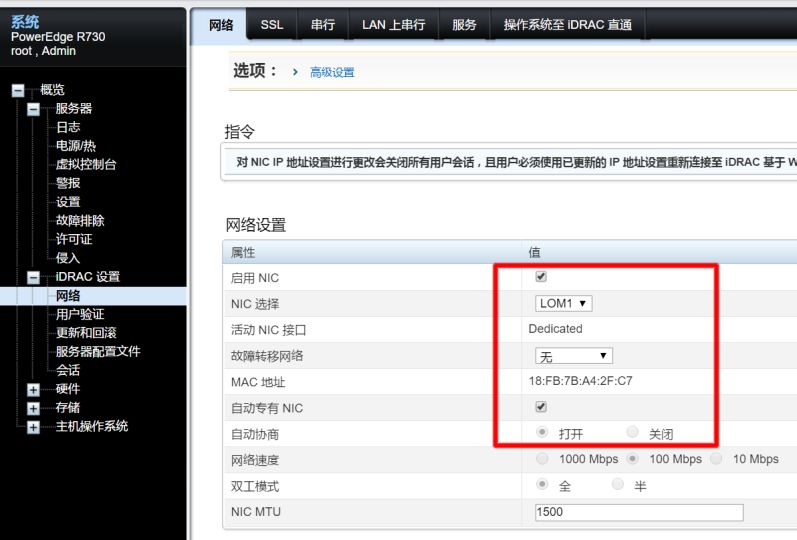Switch to the SSL tab

272,25
